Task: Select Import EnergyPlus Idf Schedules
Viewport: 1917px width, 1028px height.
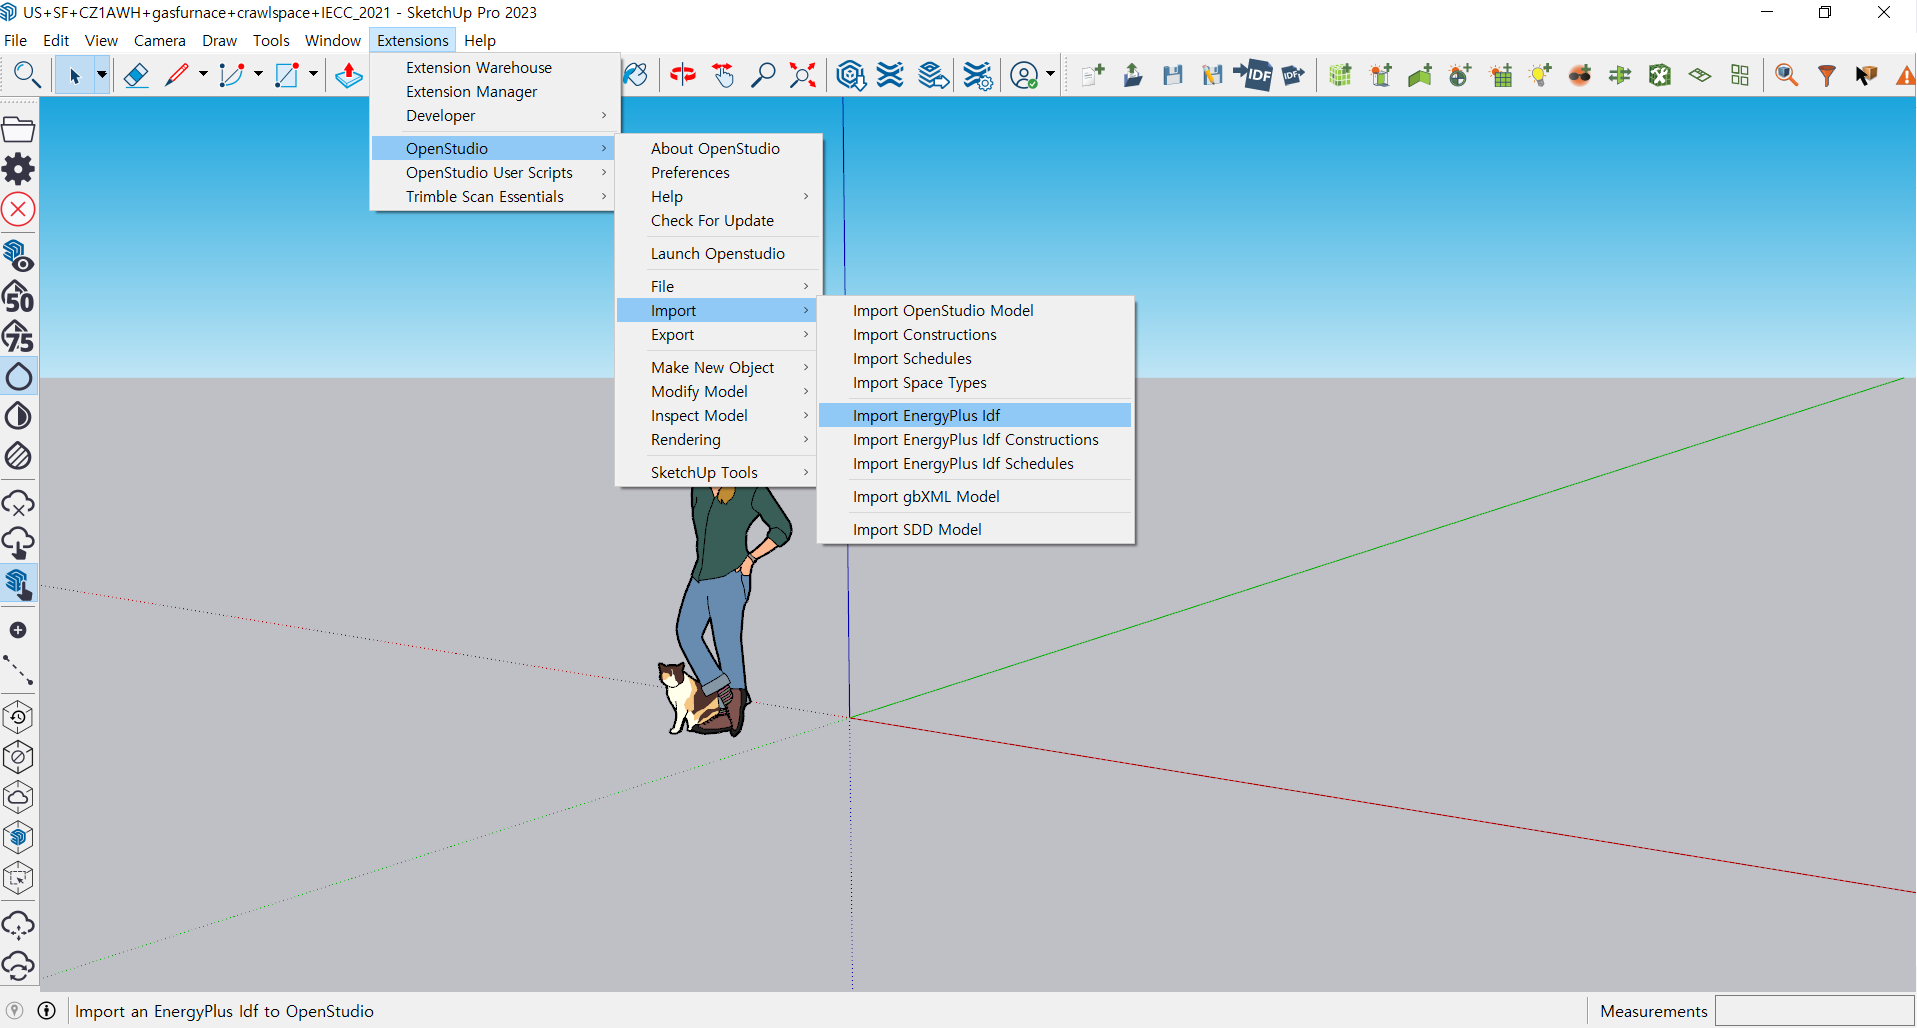Action: [x=975, y=464]
